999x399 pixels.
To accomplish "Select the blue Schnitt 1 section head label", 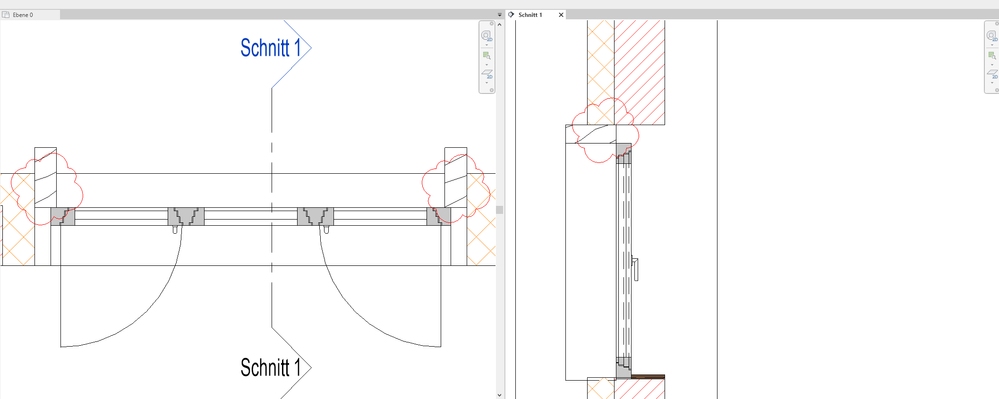I will 271,47.
